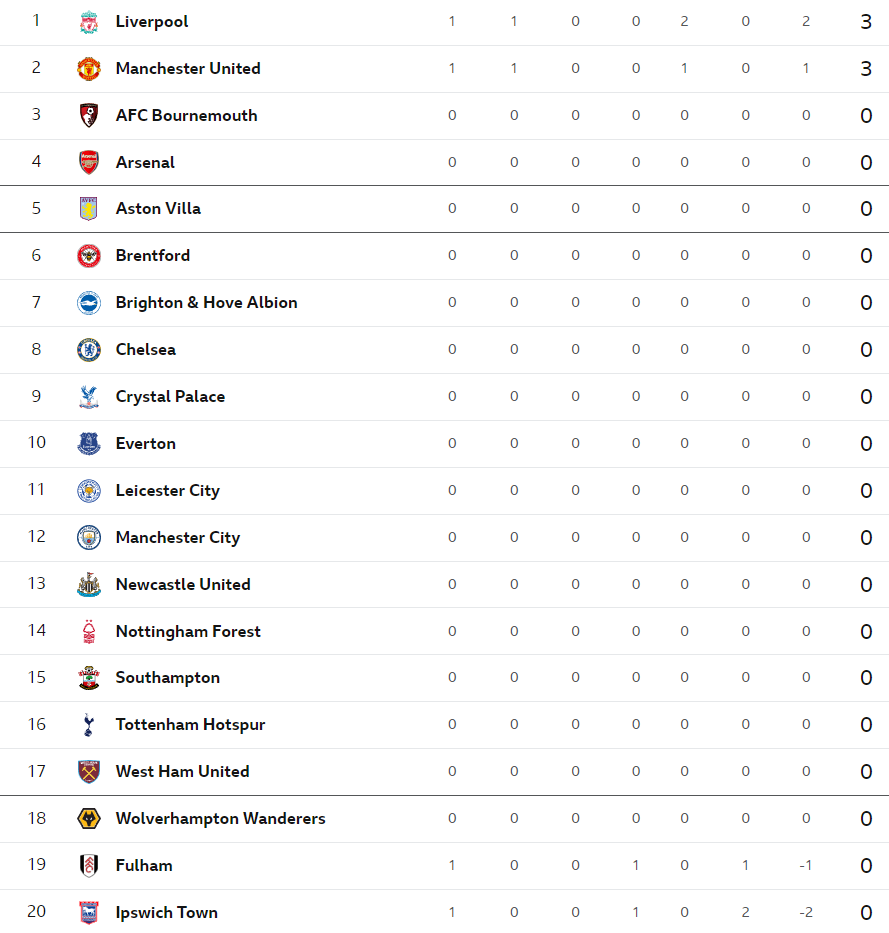Select the Arsenal crest icon
Image resolution: width=889 pixels, height=933 pixels.
[x=89, y=162]
